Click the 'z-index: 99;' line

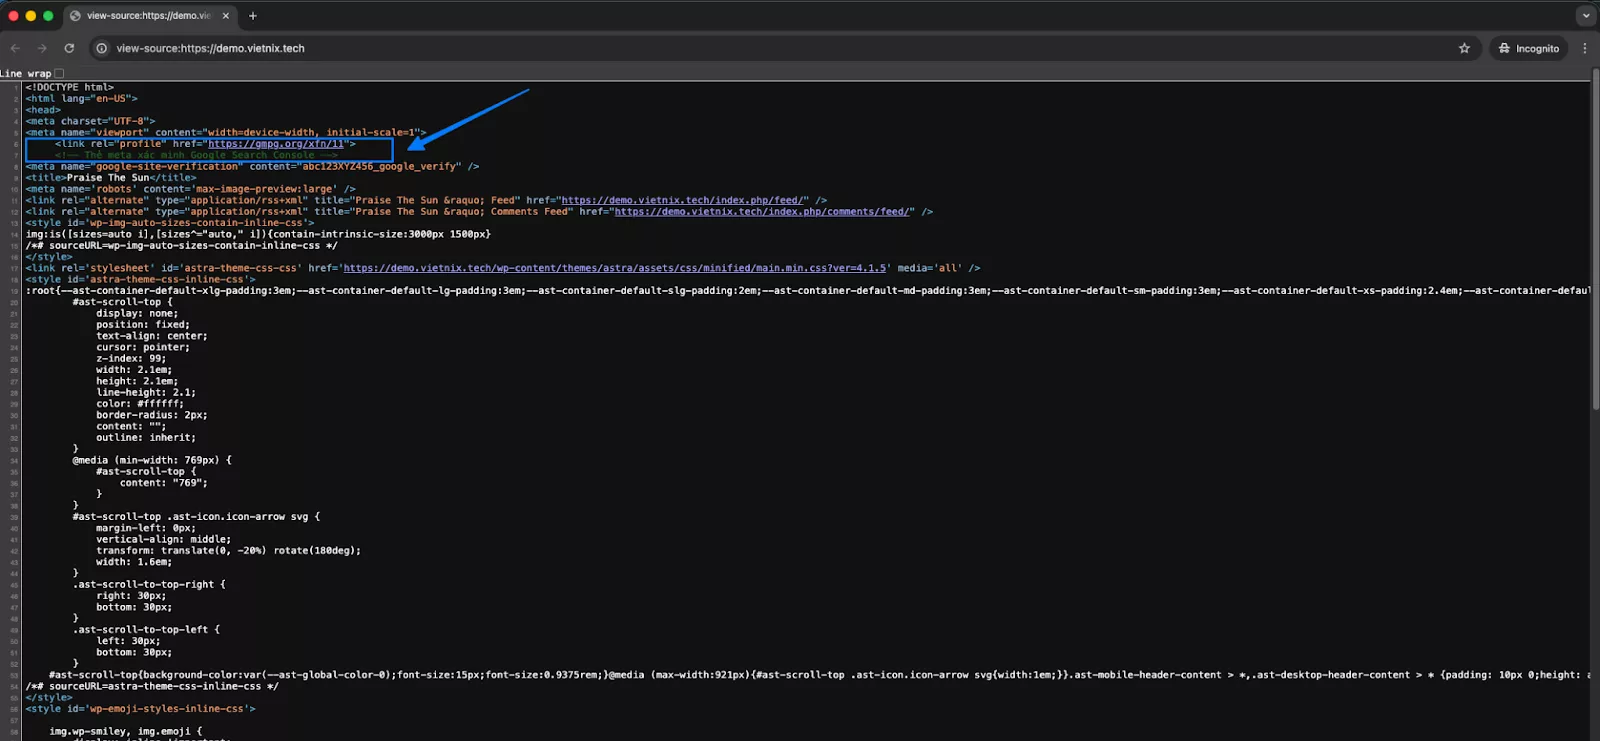tap(131, 358)
